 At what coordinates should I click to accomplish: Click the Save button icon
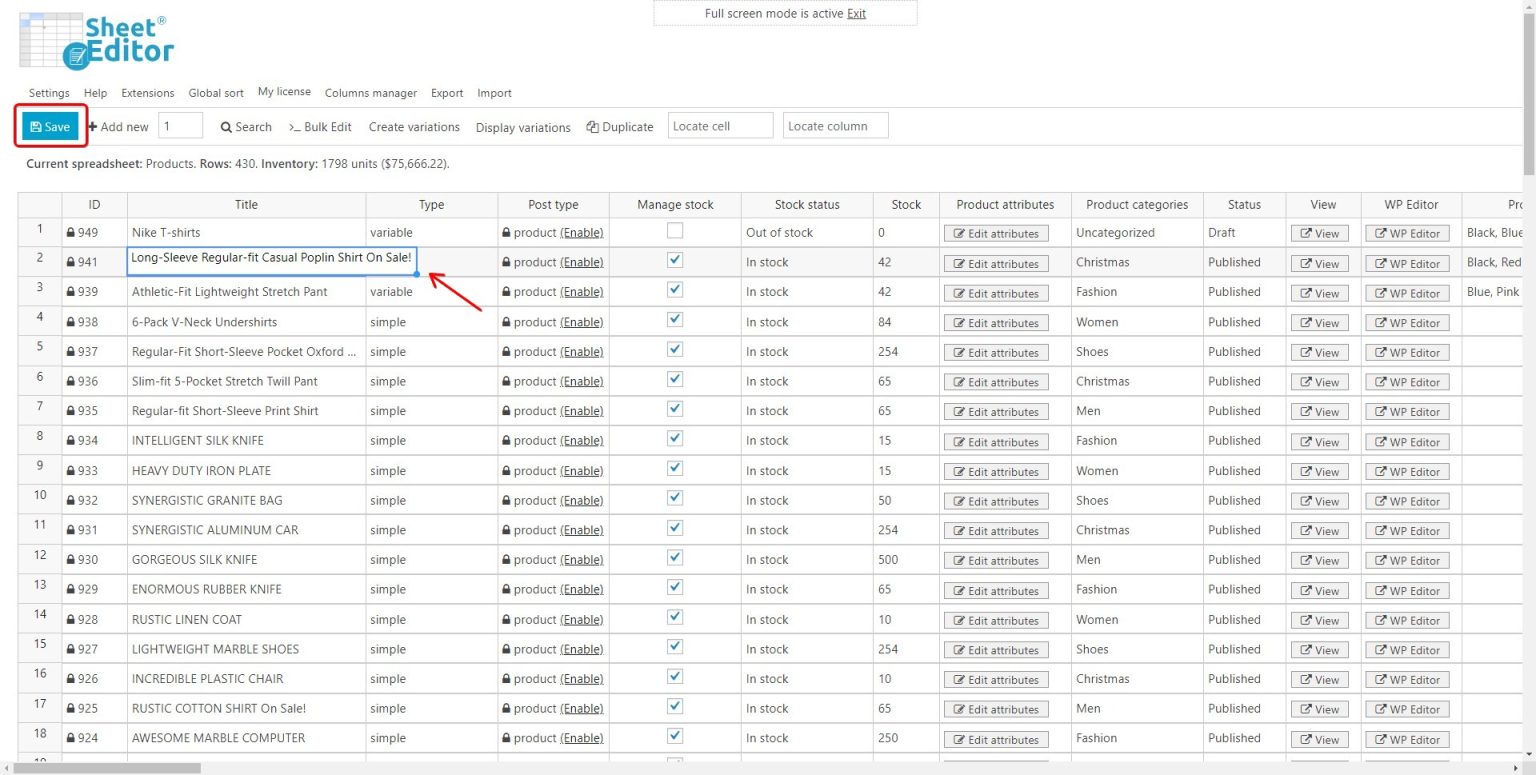(35, 126)
